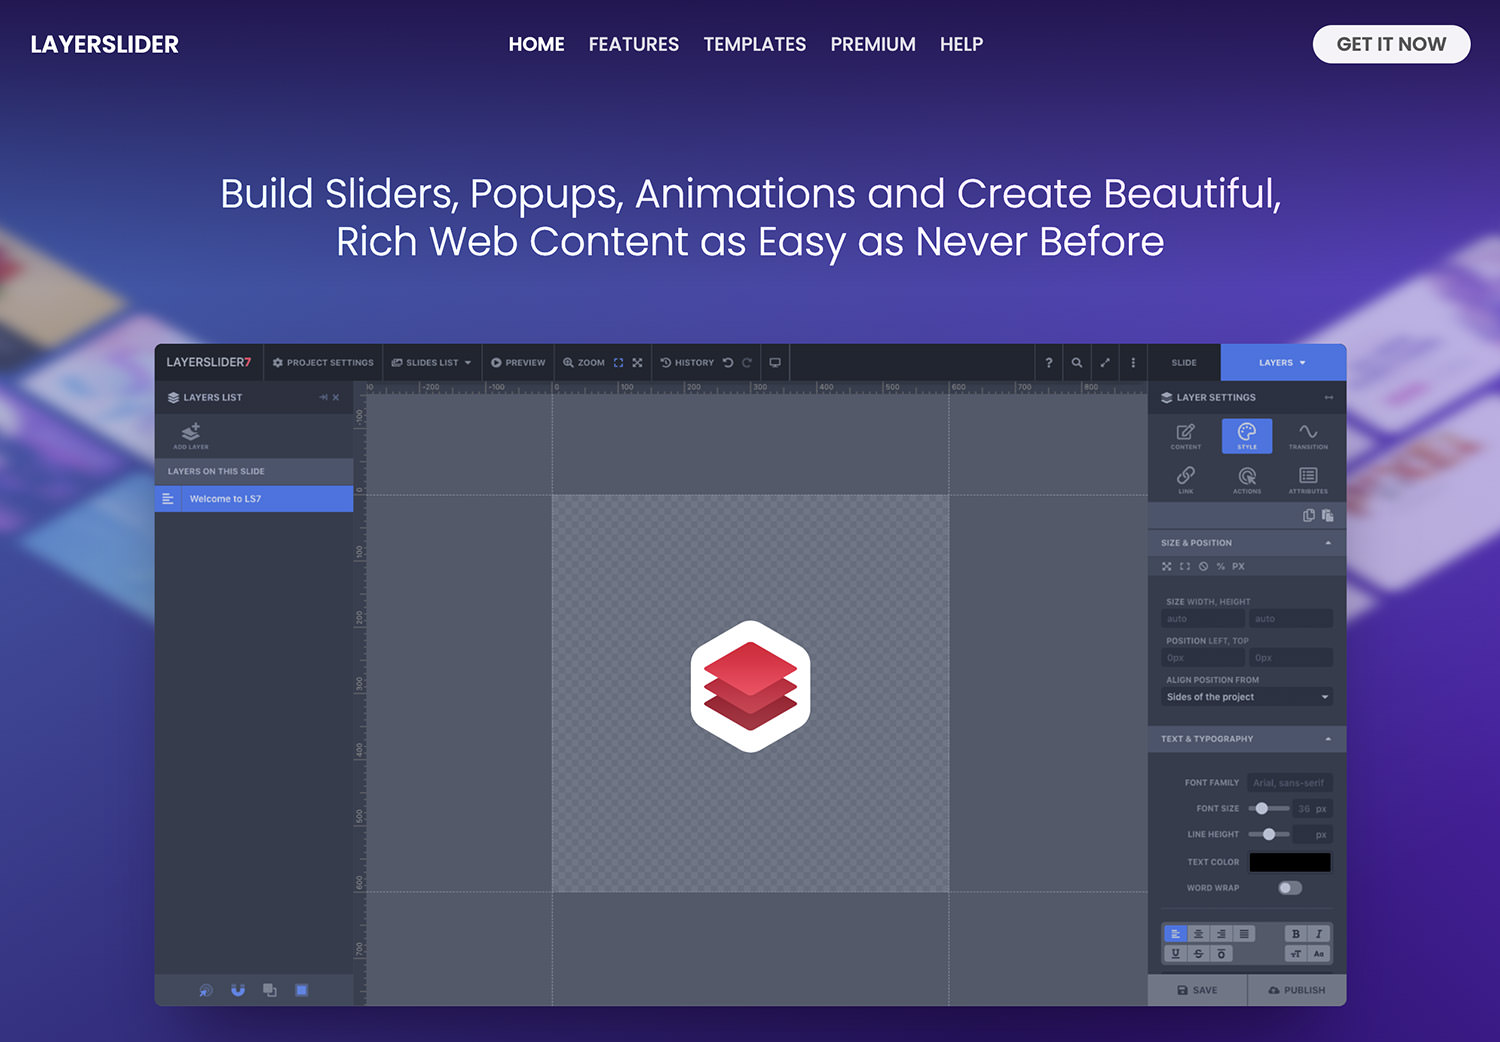The width and height of the screenshot is (1500, 1042).
Task: Open the Actions cursor icon section
Action: point(1247,480)
